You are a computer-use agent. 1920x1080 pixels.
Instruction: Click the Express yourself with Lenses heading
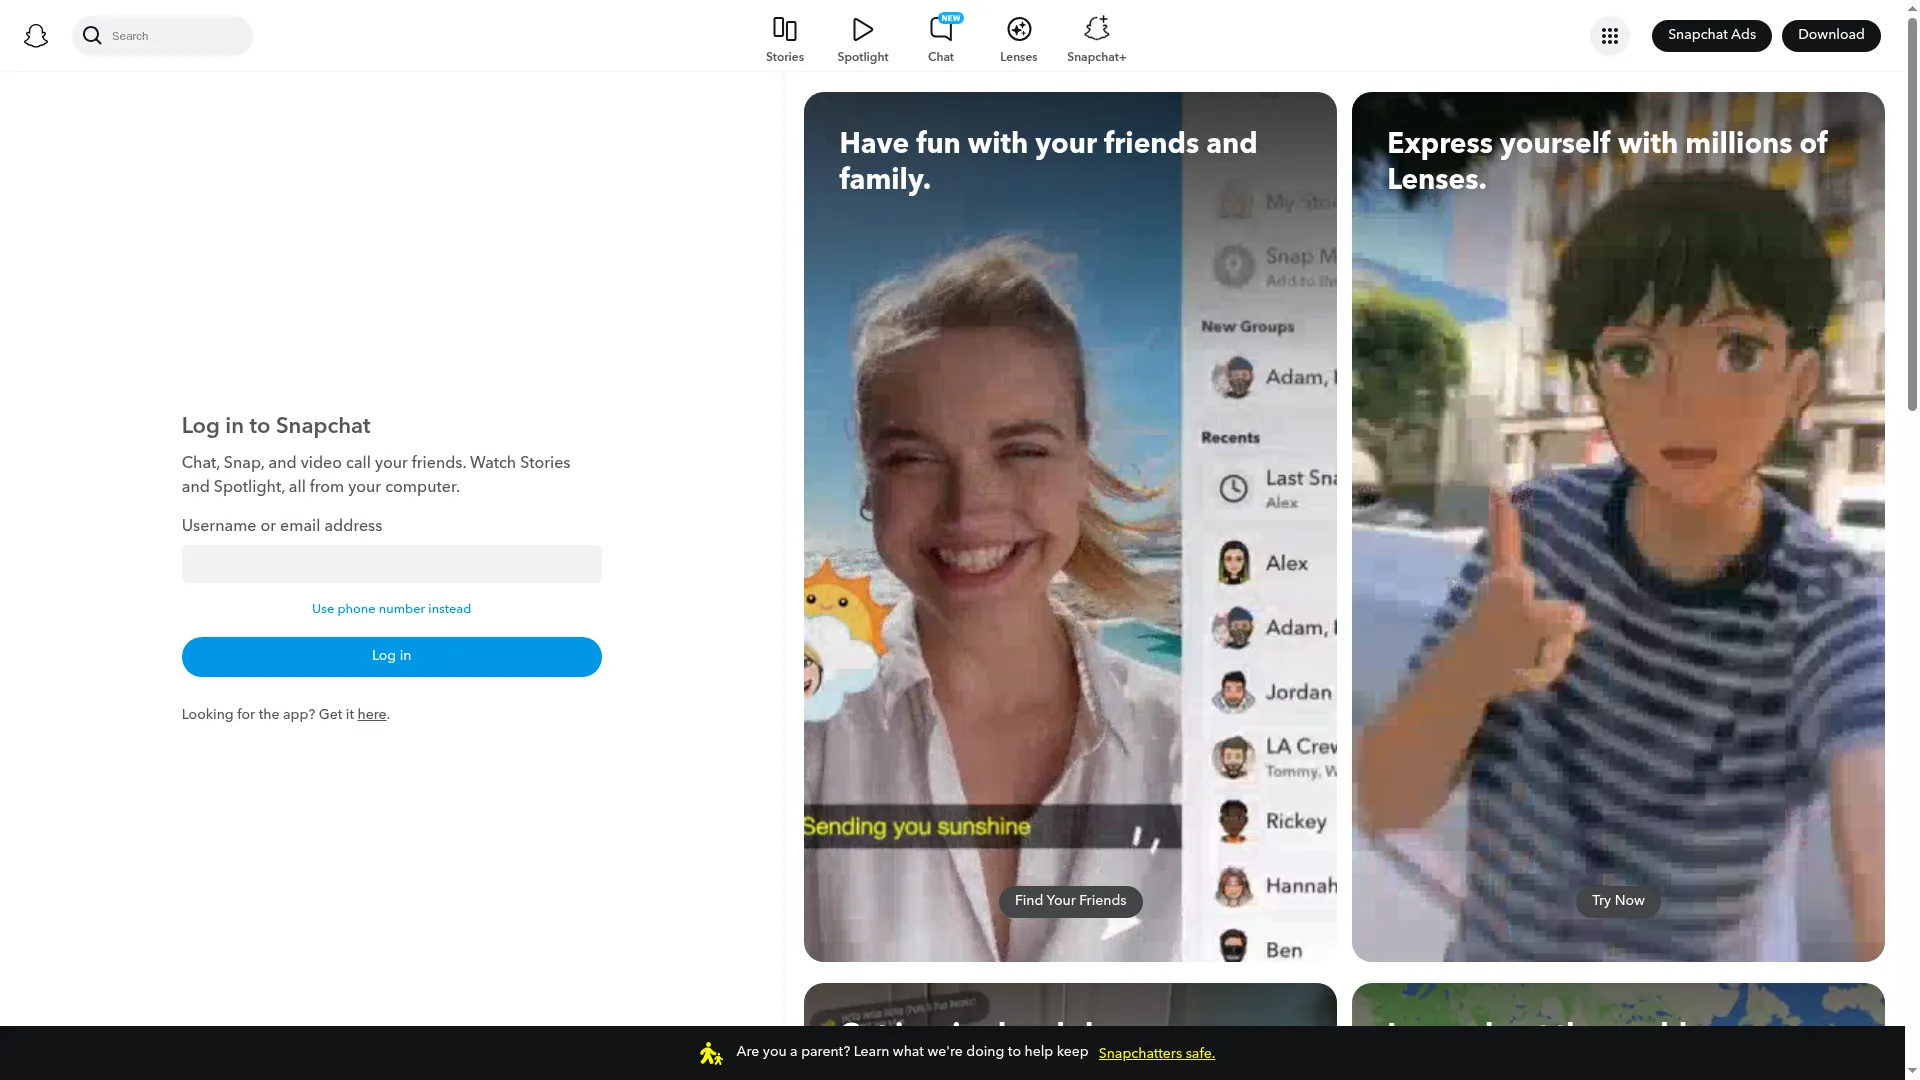click(x=1607, y=161)
